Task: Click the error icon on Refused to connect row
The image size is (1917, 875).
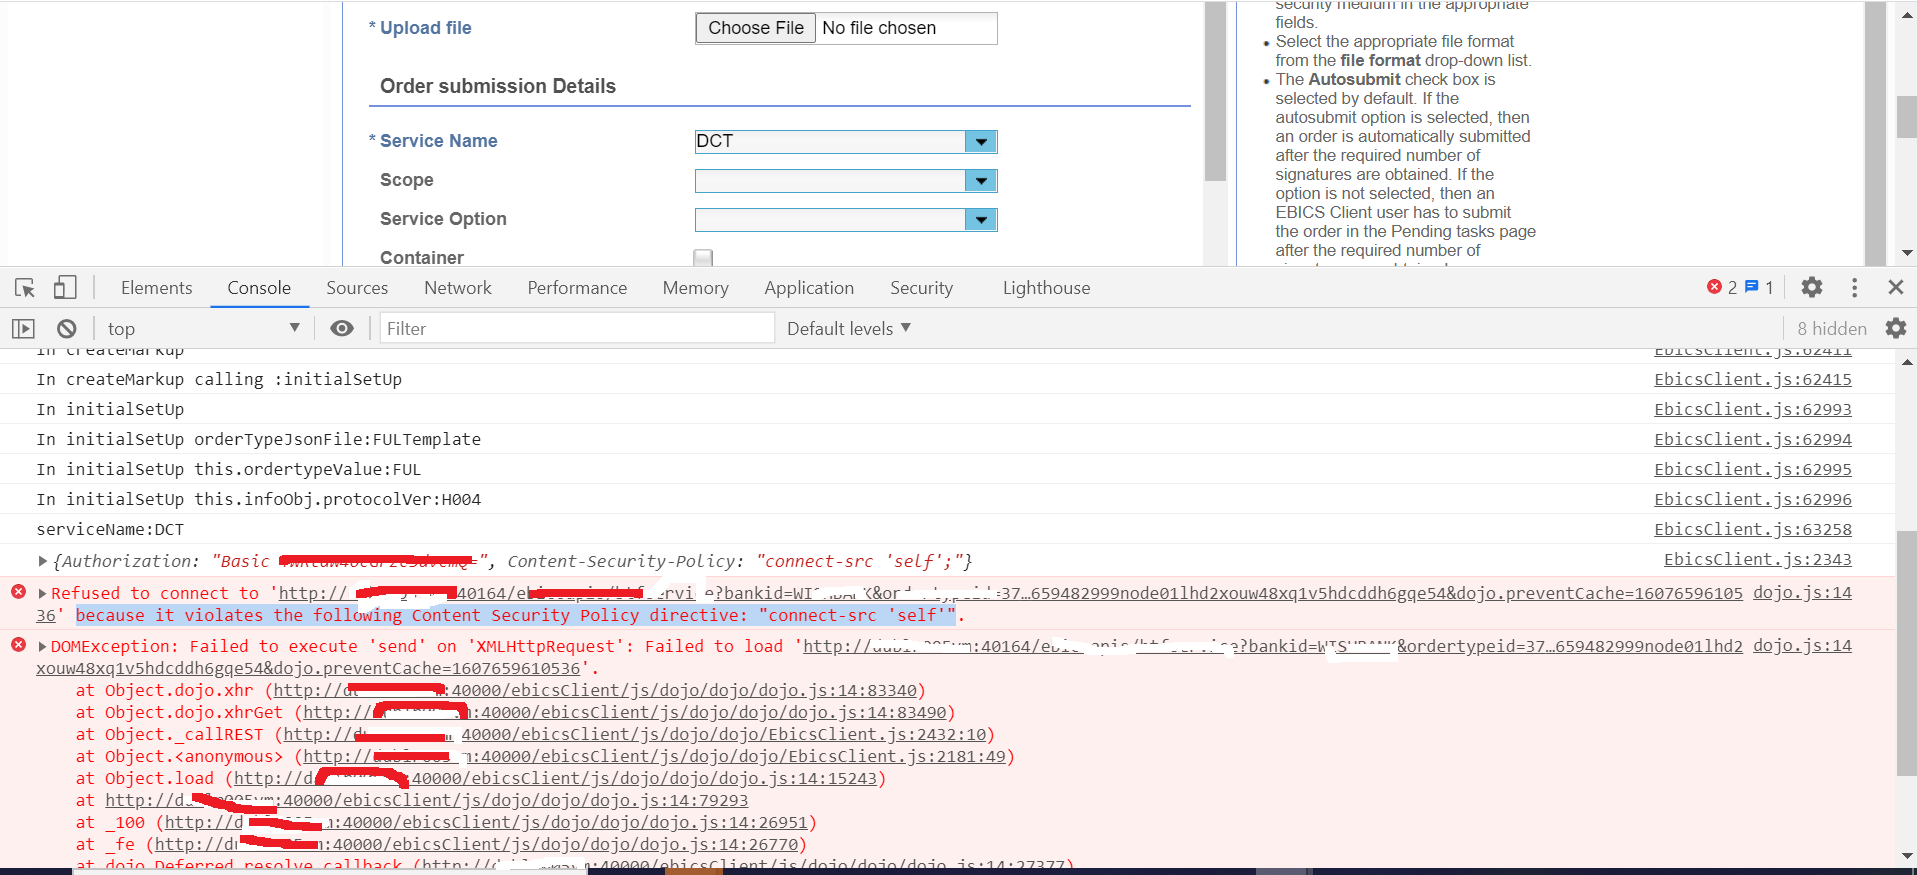Action: (18, 592)
